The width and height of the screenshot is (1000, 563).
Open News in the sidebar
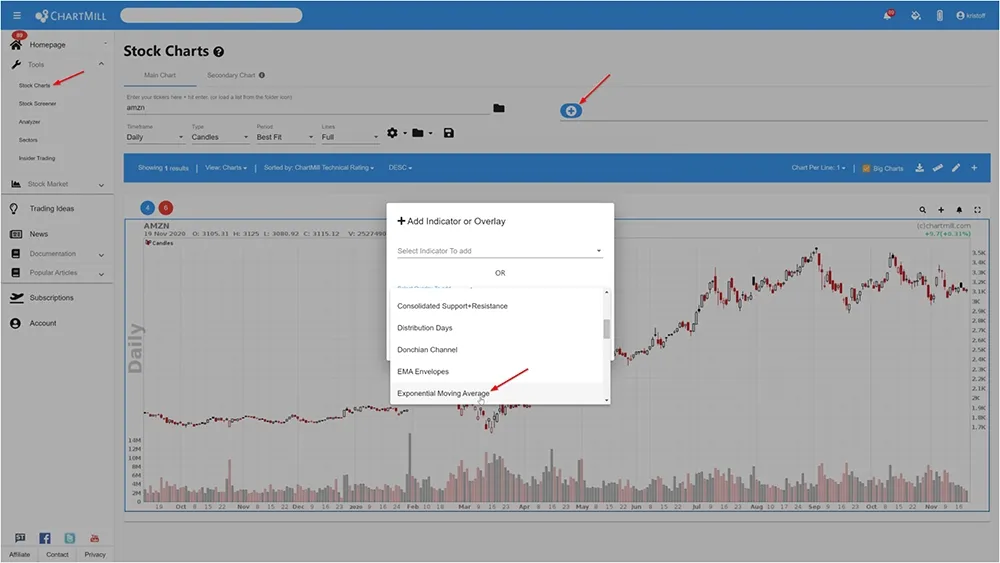pyautogui.click(x=38, y=234)
